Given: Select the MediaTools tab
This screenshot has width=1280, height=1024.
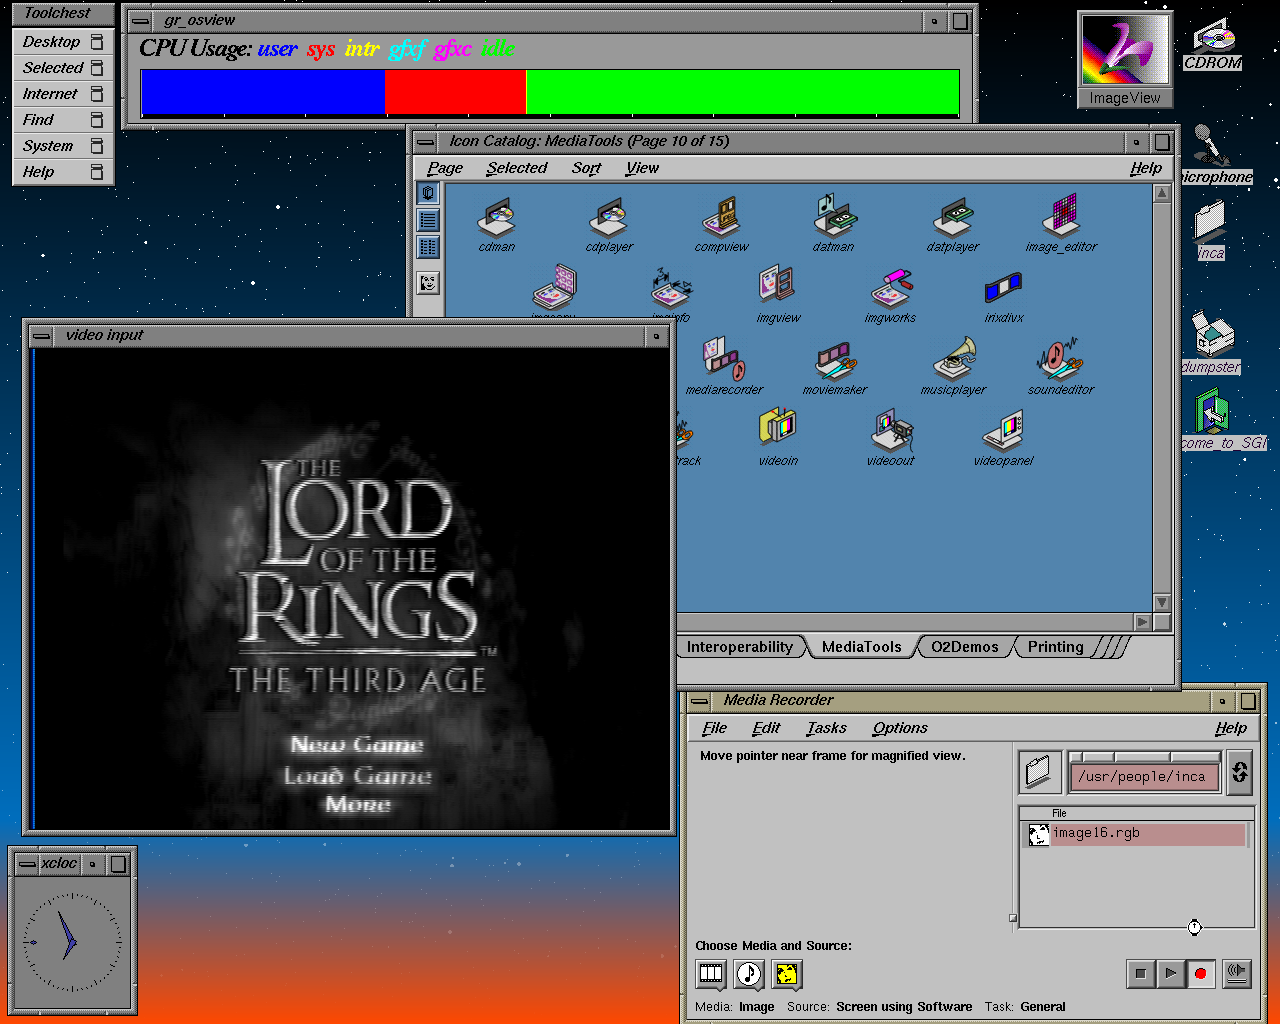Looking at the screenshot, I should 861,647.
